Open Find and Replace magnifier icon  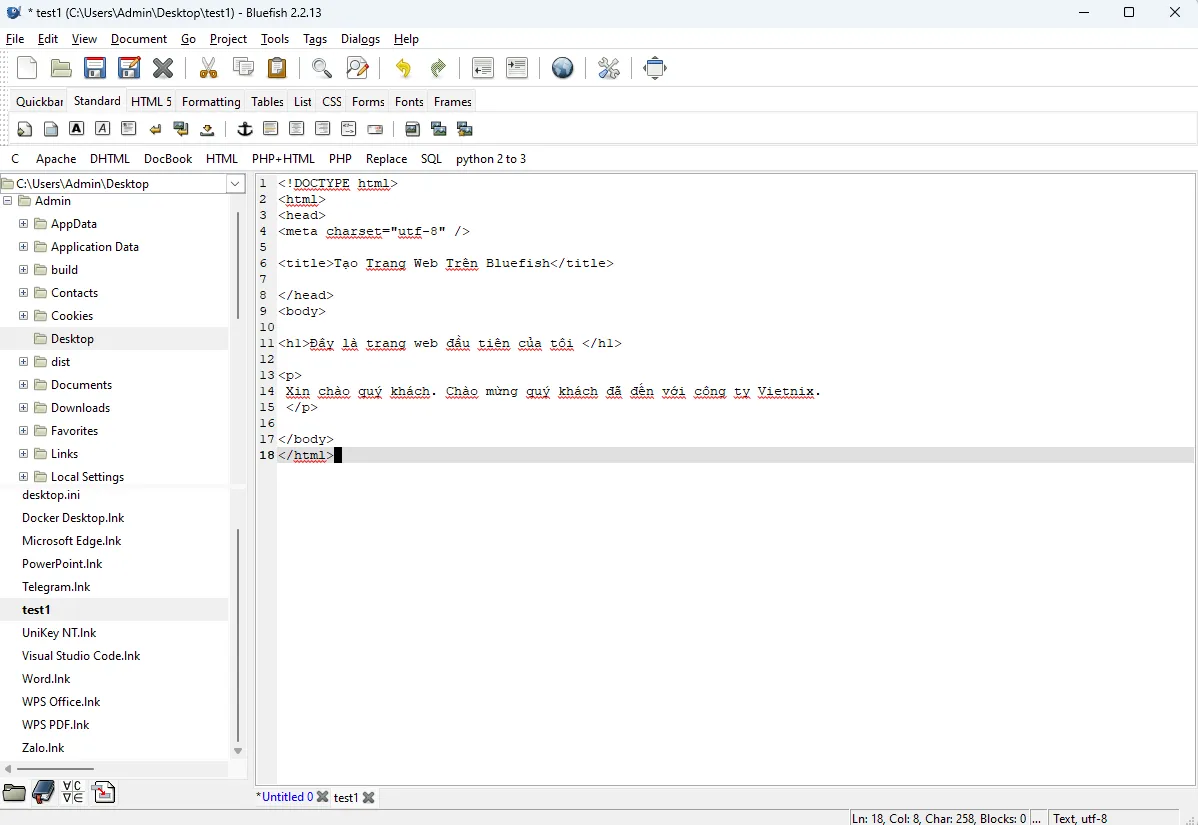point(357,68)
